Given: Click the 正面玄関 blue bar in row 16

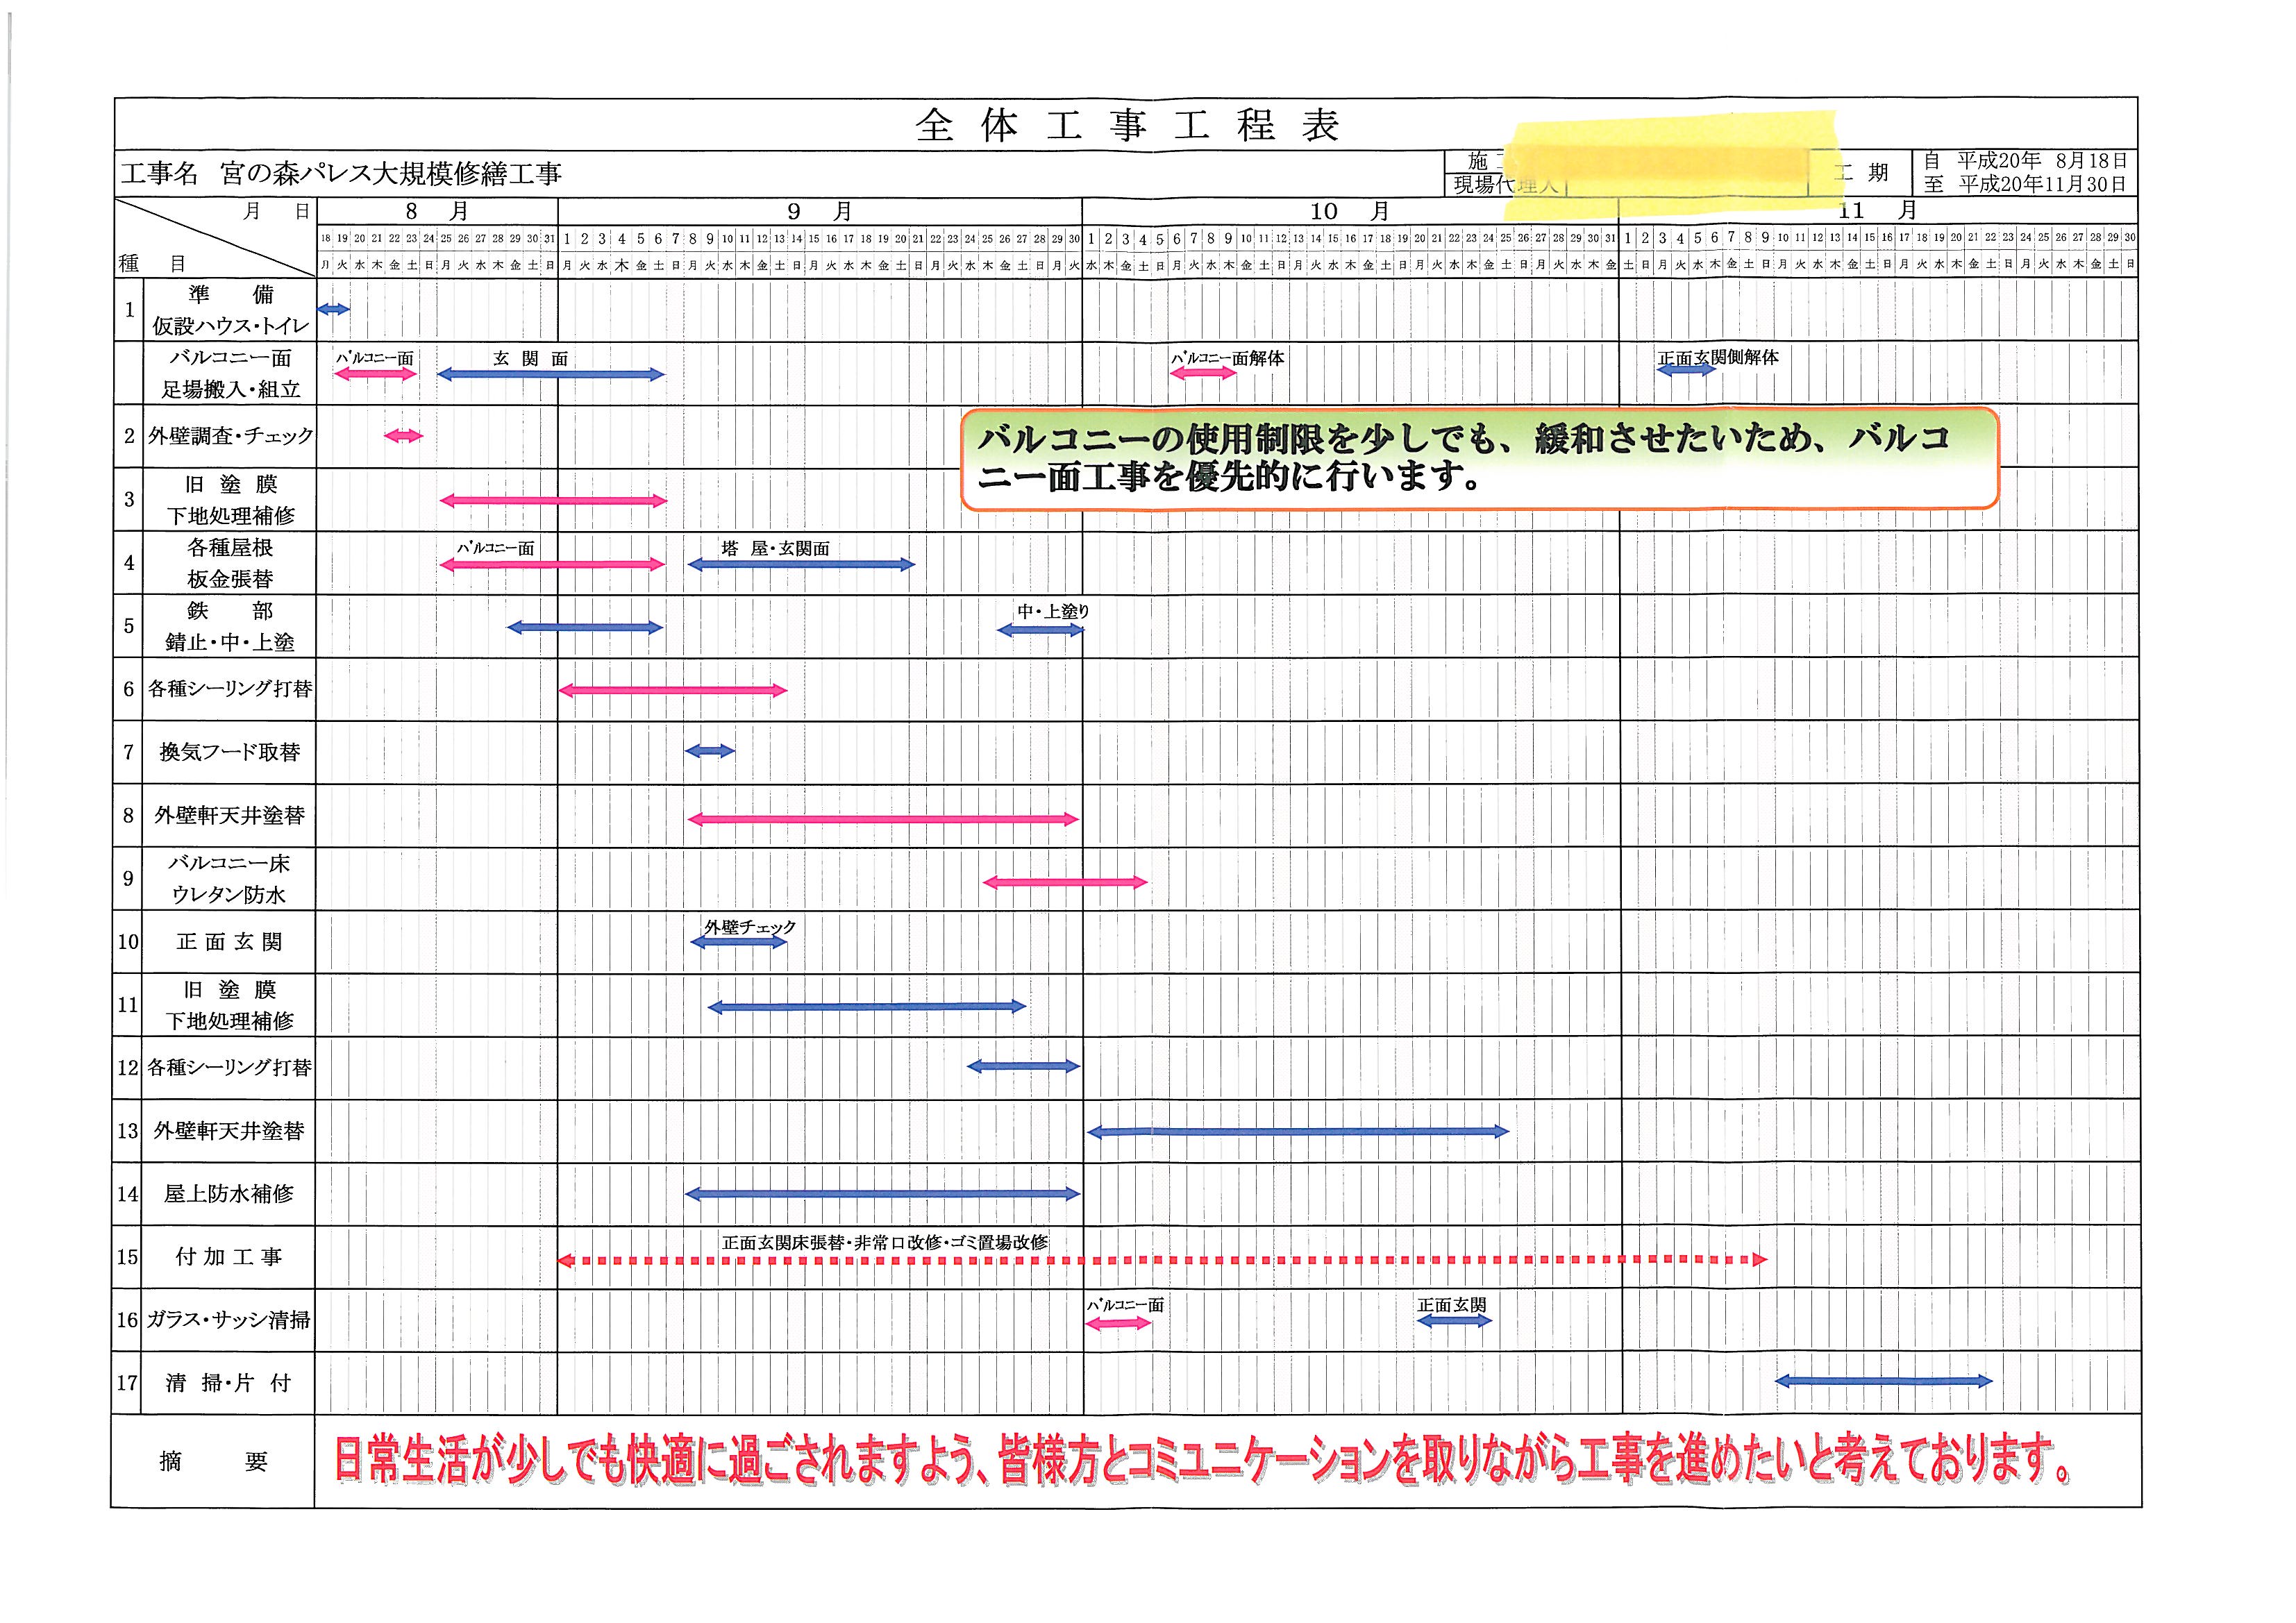Looking at the screenshot, I should pyautogui.click(x=1454, y=1321).
